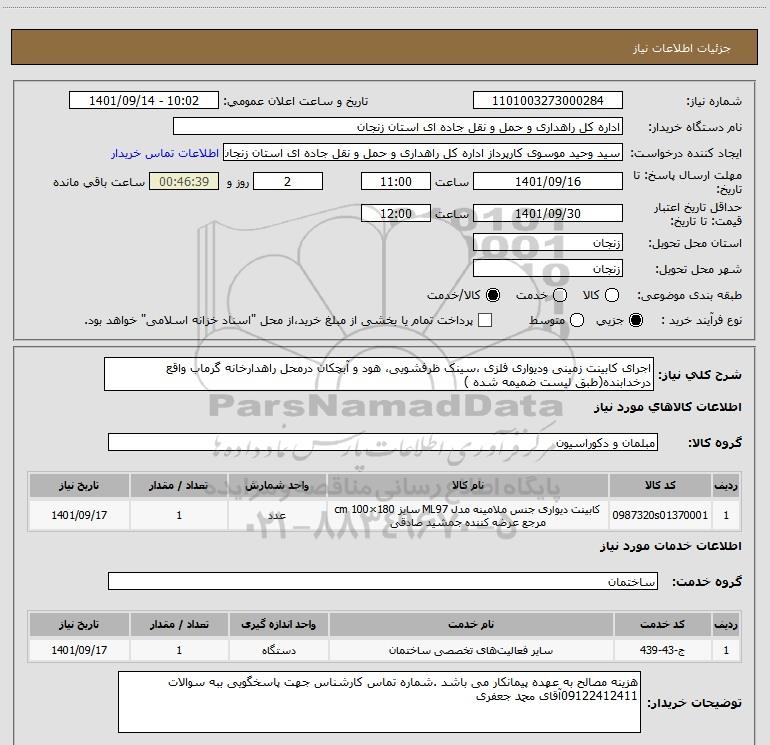Click the remaining time countdown 00:46:39
This screenshot has width=770, height=745.
pyautogui.click(x=184, y=181)
